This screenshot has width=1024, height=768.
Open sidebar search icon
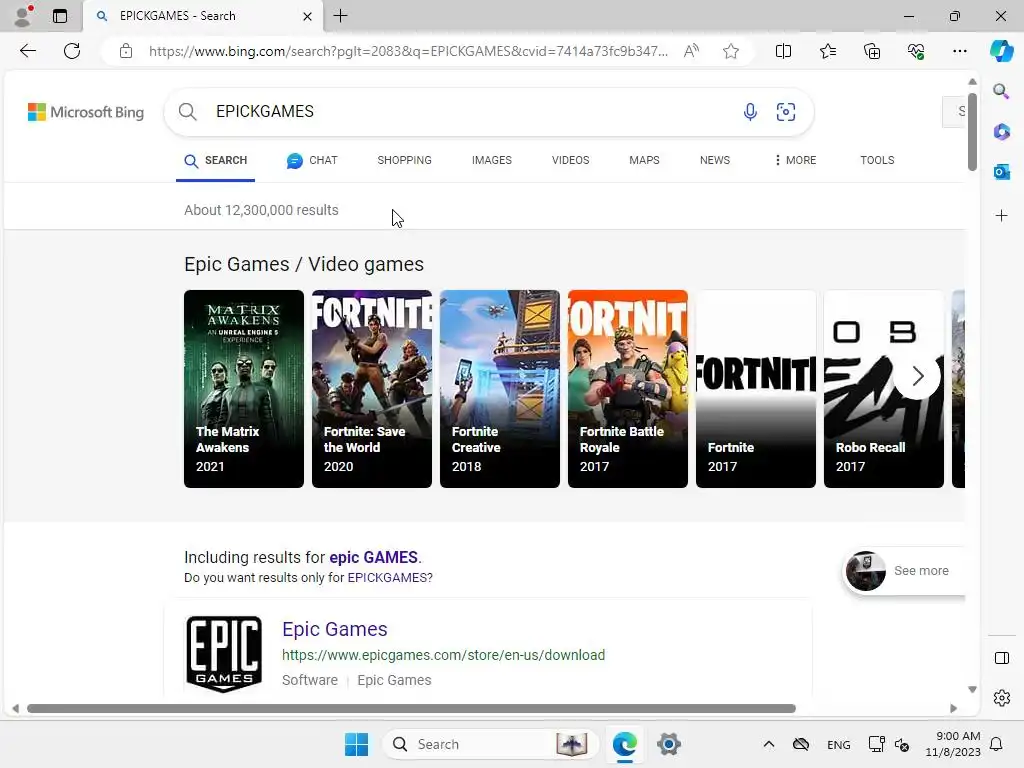click(x=1001, y=91)
